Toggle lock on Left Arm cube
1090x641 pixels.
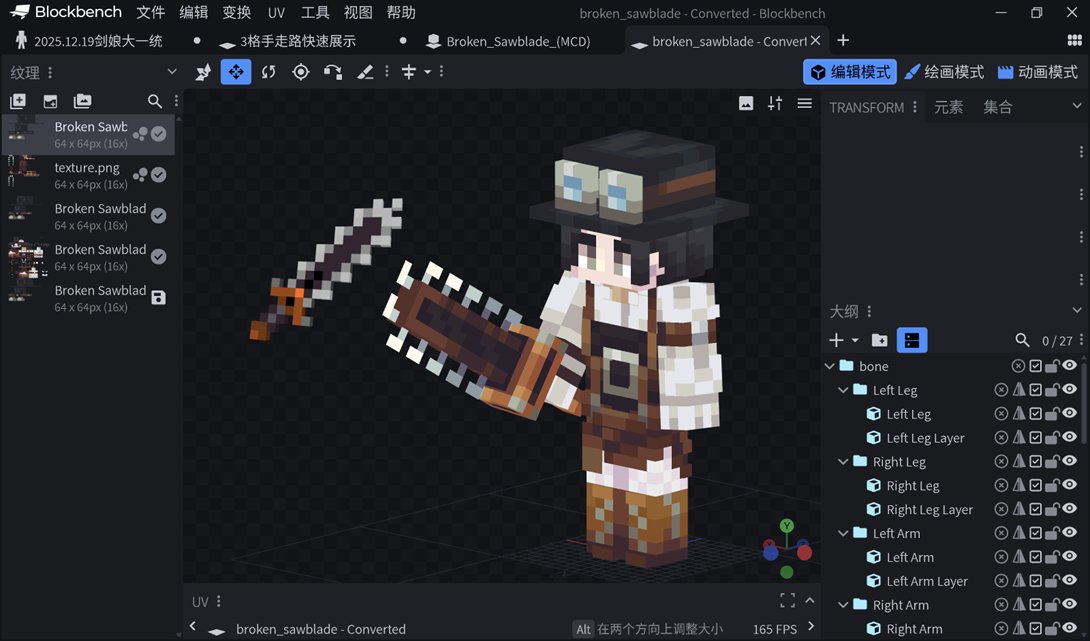[x=1052, y=557]
